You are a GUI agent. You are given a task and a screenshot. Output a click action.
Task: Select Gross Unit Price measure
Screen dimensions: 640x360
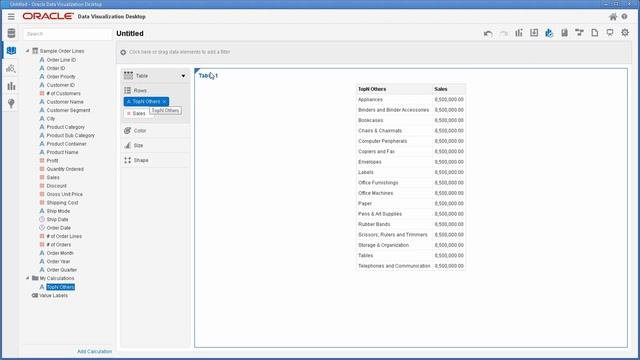pyautogui.click(x=64, y=194)
